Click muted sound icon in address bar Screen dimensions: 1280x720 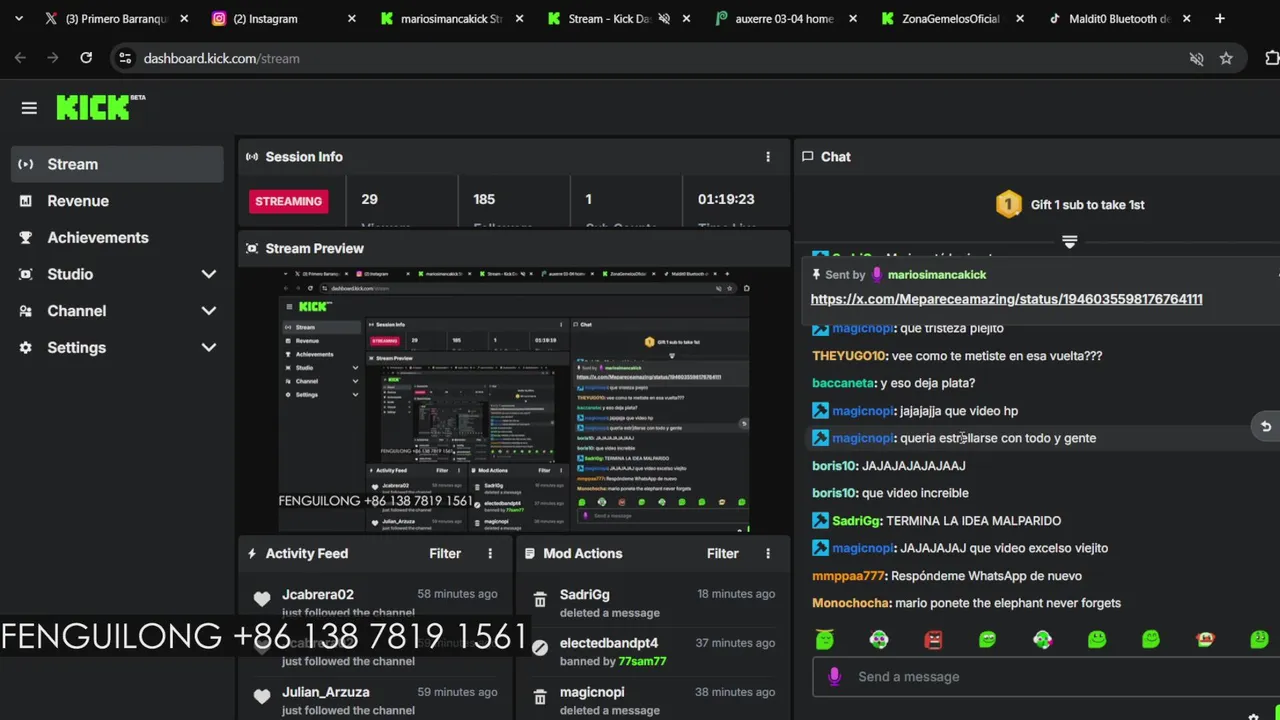point(1196,59)
